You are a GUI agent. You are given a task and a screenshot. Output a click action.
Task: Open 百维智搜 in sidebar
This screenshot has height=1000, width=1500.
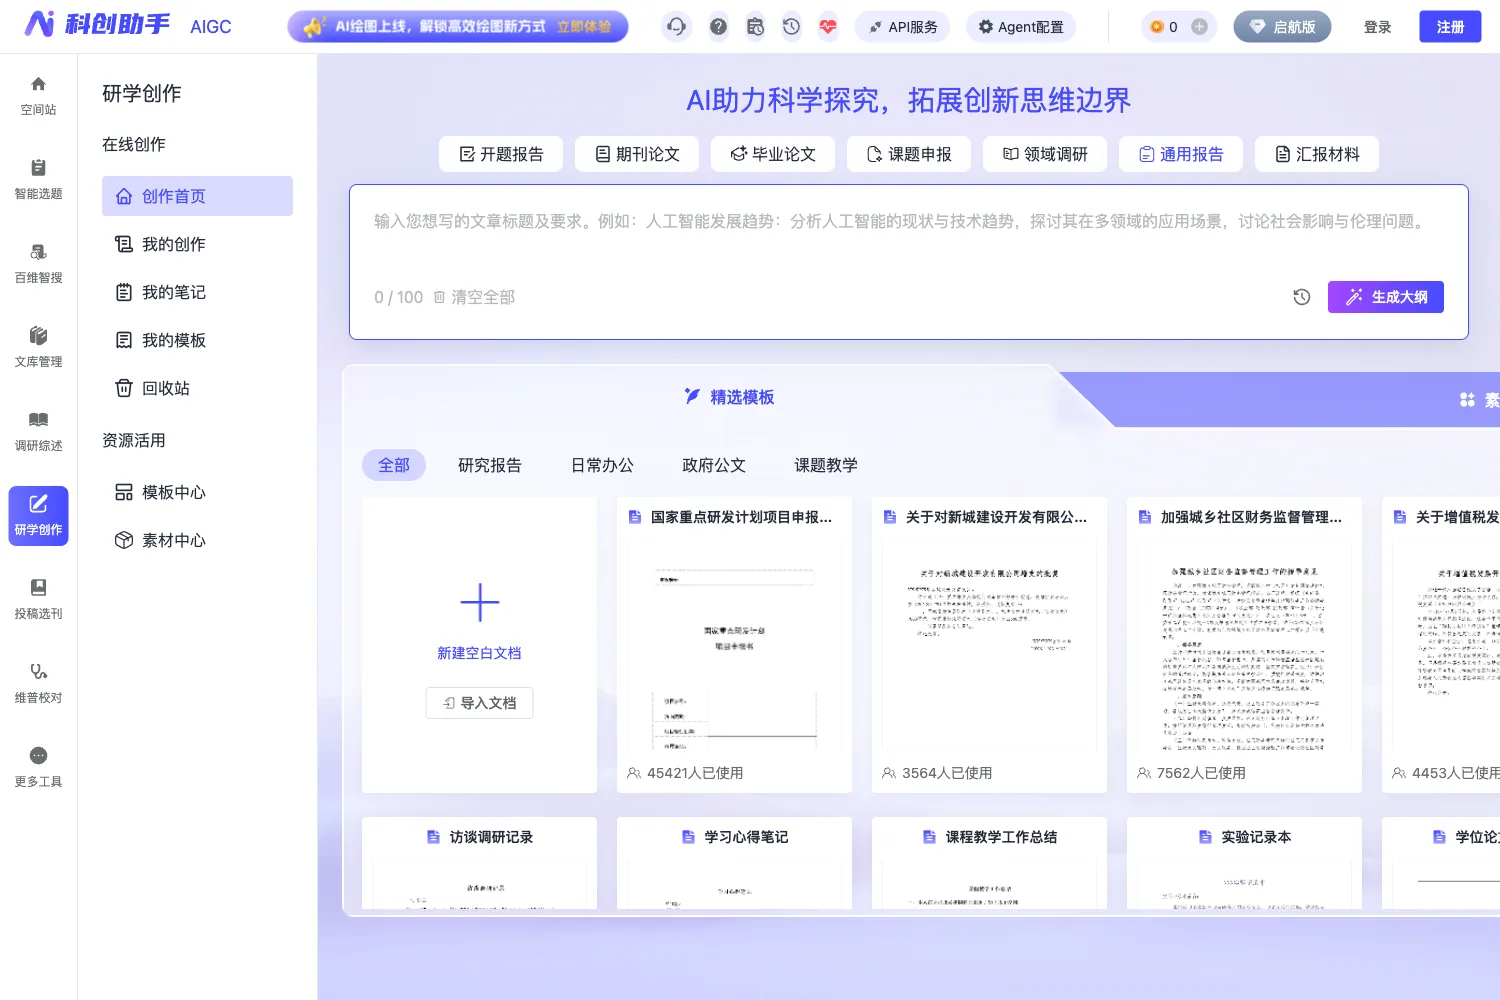point(38,264)
